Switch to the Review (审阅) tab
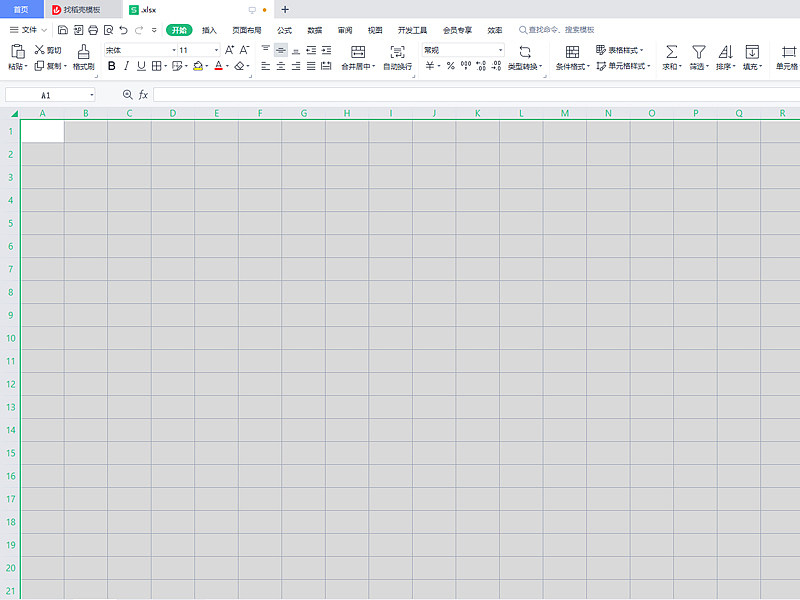This screenshot has width=800, height=600. click(x=345, y=30)
